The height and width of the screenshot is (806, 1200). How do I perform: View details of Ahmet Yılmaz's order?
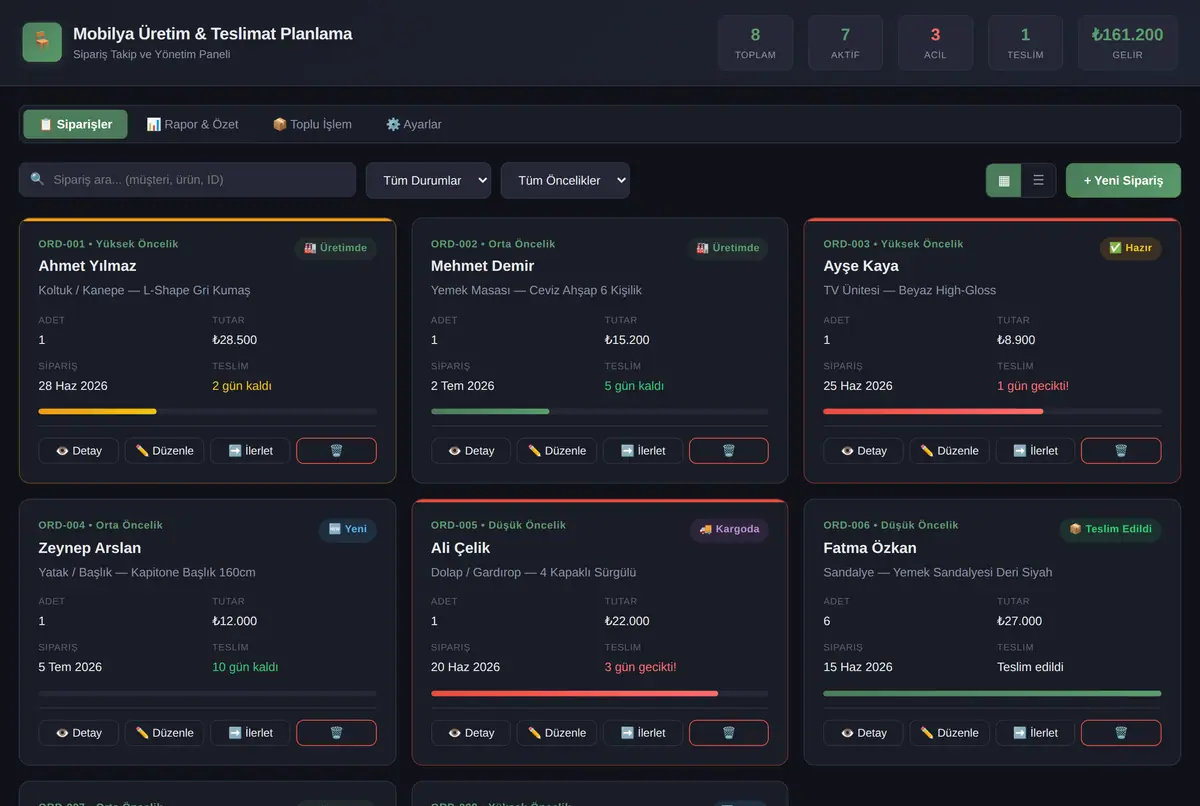(78, 451)
